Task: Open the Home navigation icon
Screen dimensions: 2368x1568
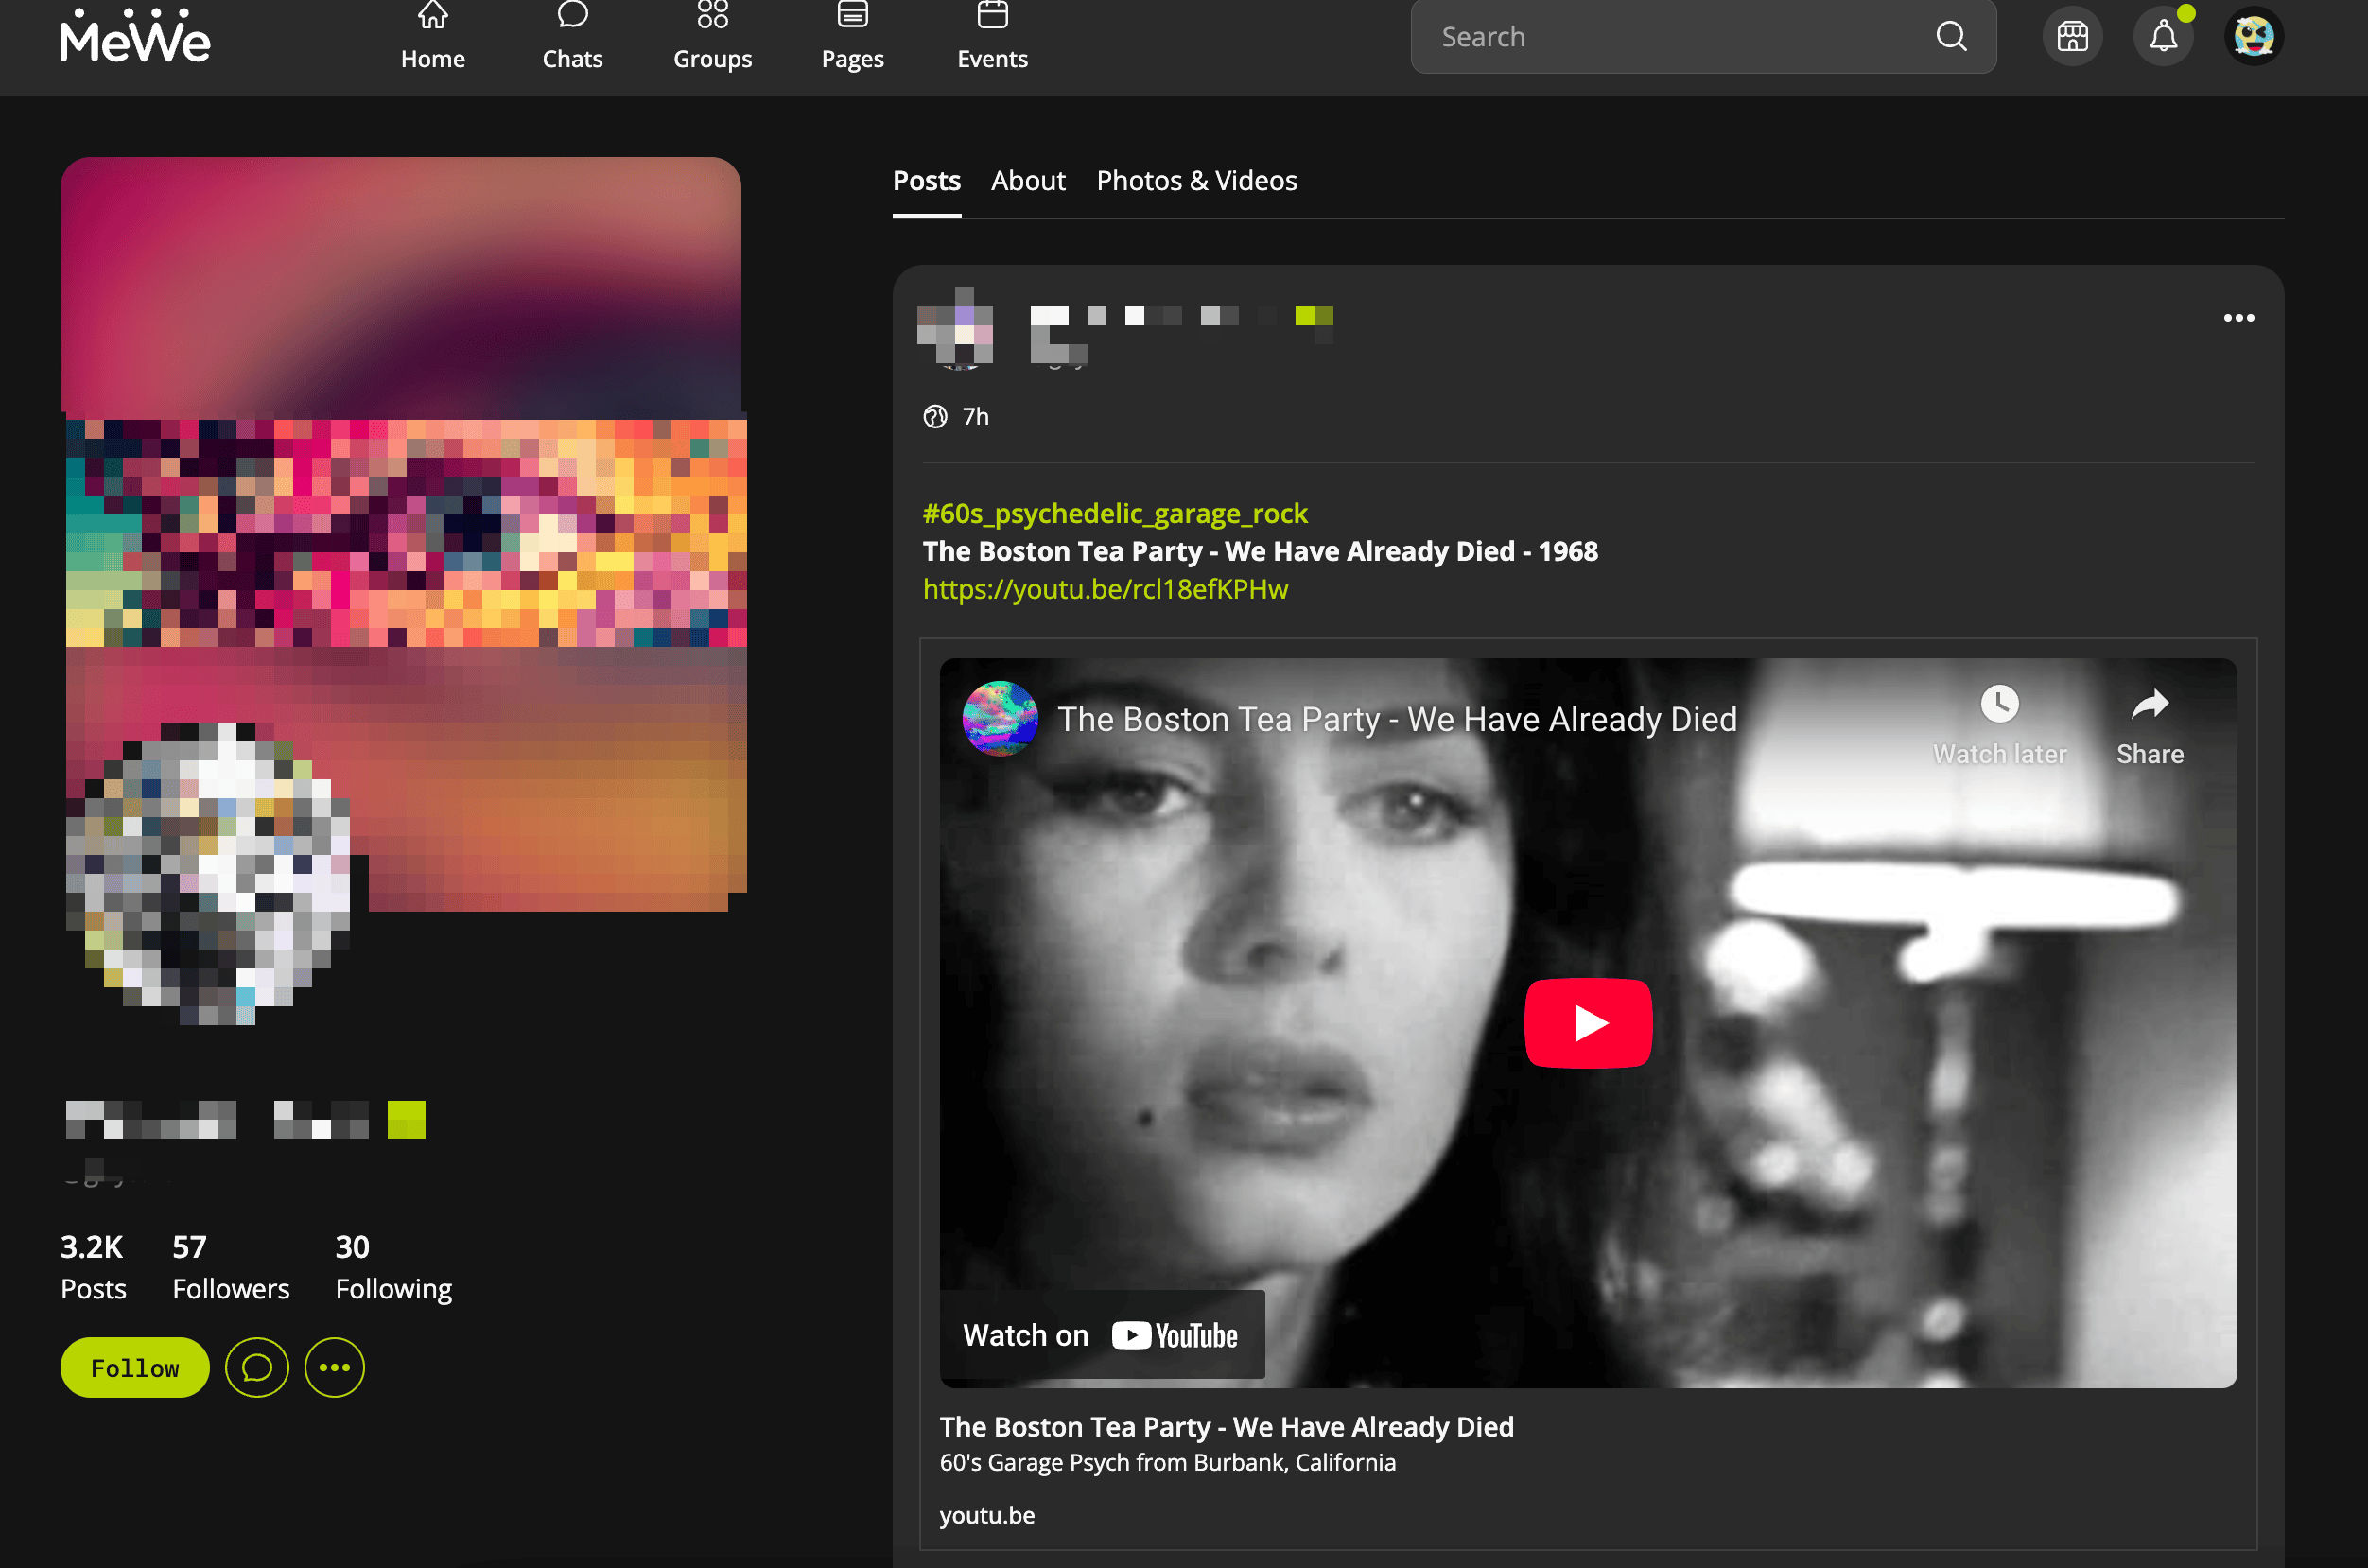Action: click(x=432, y=37)
